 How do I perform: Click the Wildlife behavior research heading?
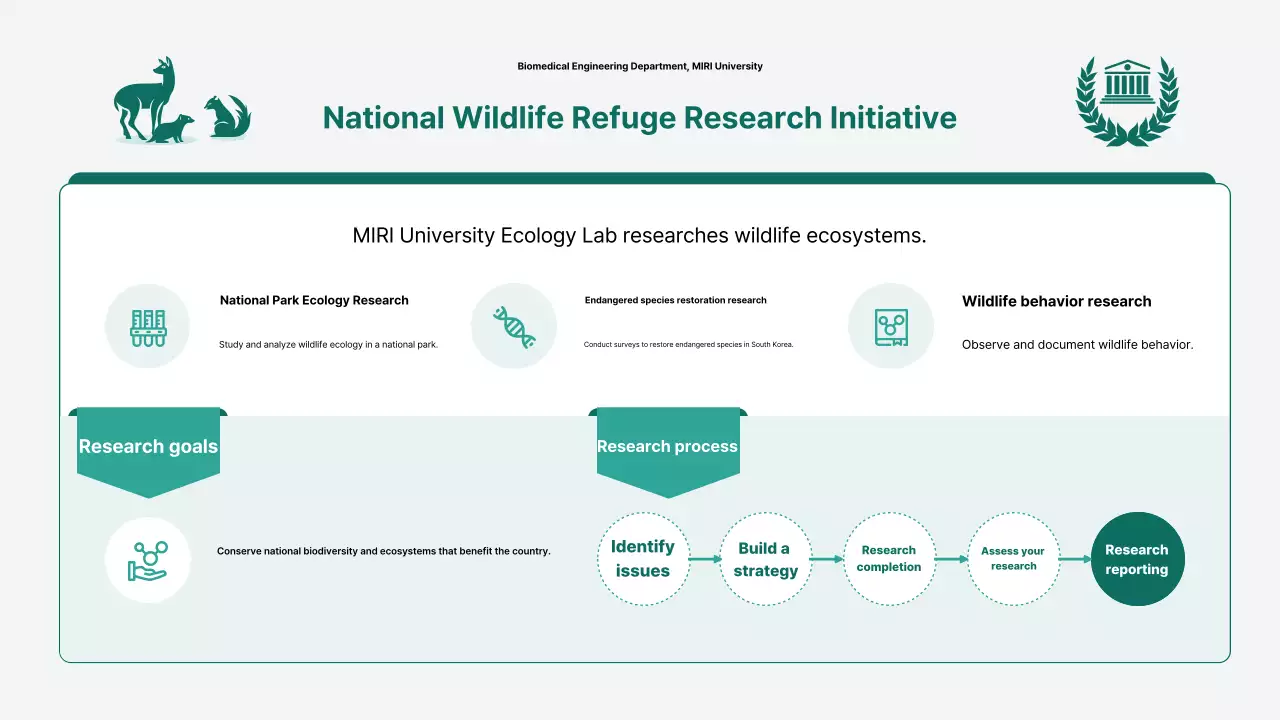[x=1056, y=301]
